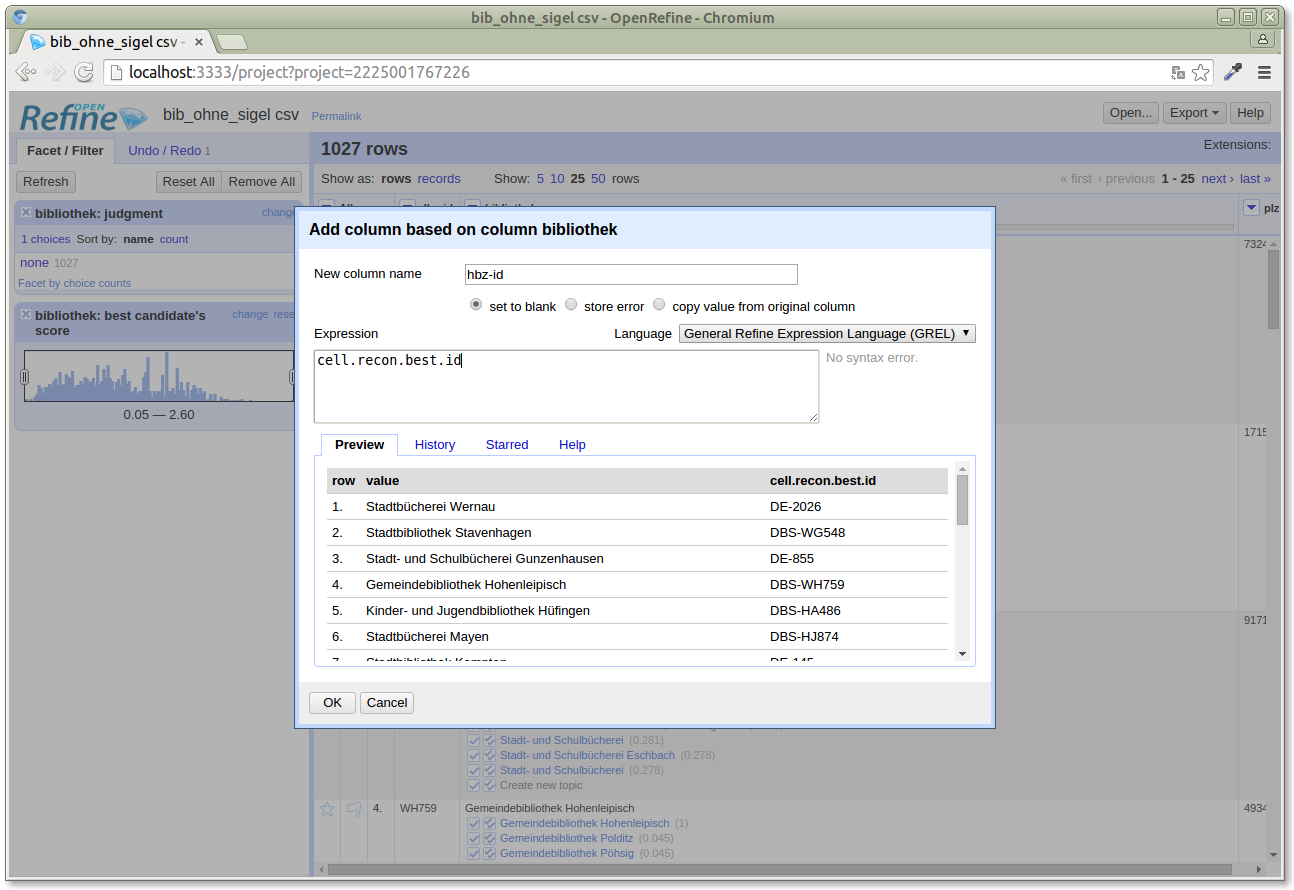Go back in browser history
The height and width of the screenshot is (890, 1294).
[26, 72]
